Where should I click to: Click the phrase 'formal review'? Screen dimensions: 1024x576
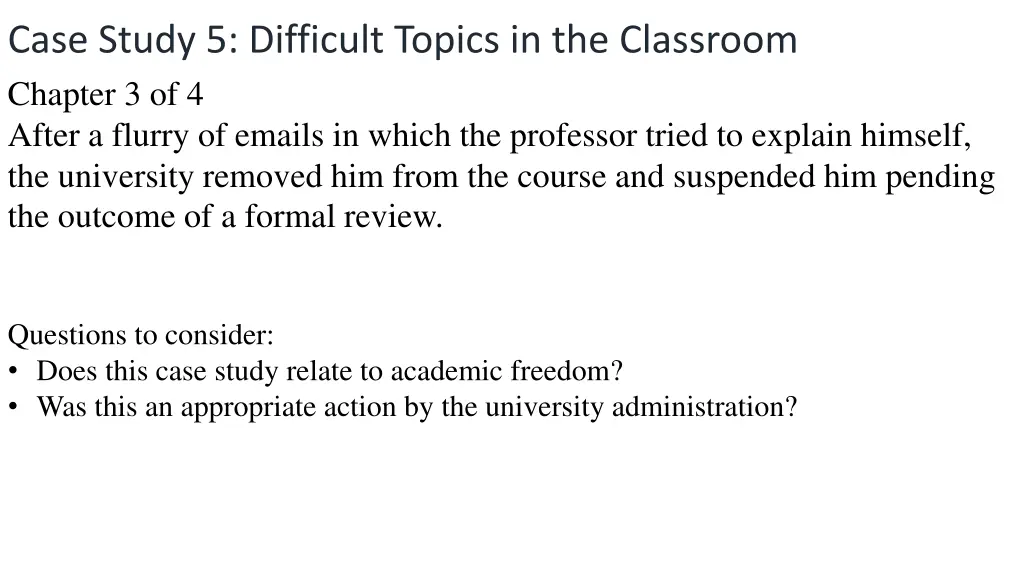point(348,217)
